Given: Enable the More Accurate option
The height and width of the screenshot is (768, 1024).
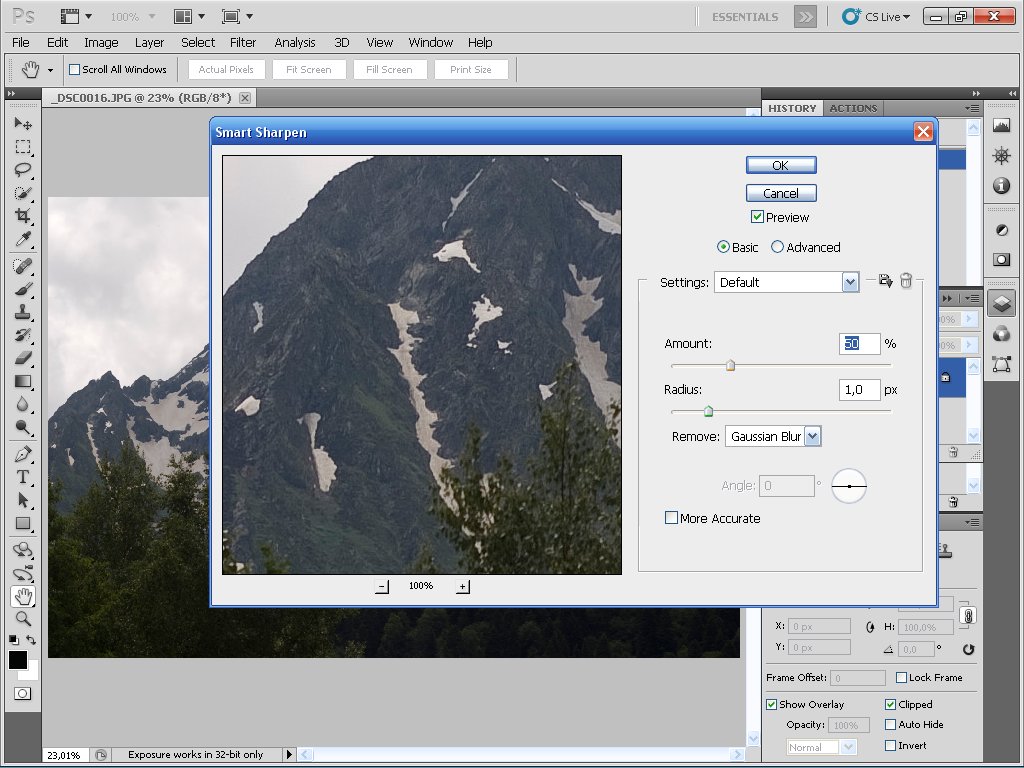Looking at the screenshot, I should point(672,518).
